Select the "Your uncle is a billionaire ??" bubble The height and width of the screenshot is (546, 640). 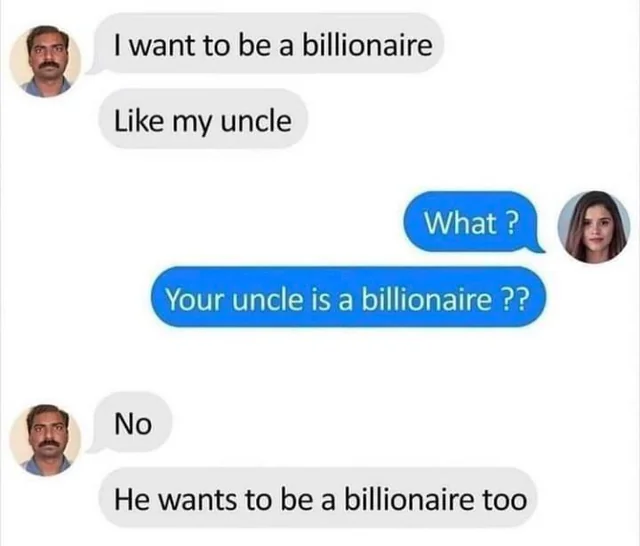coord(348,297)
